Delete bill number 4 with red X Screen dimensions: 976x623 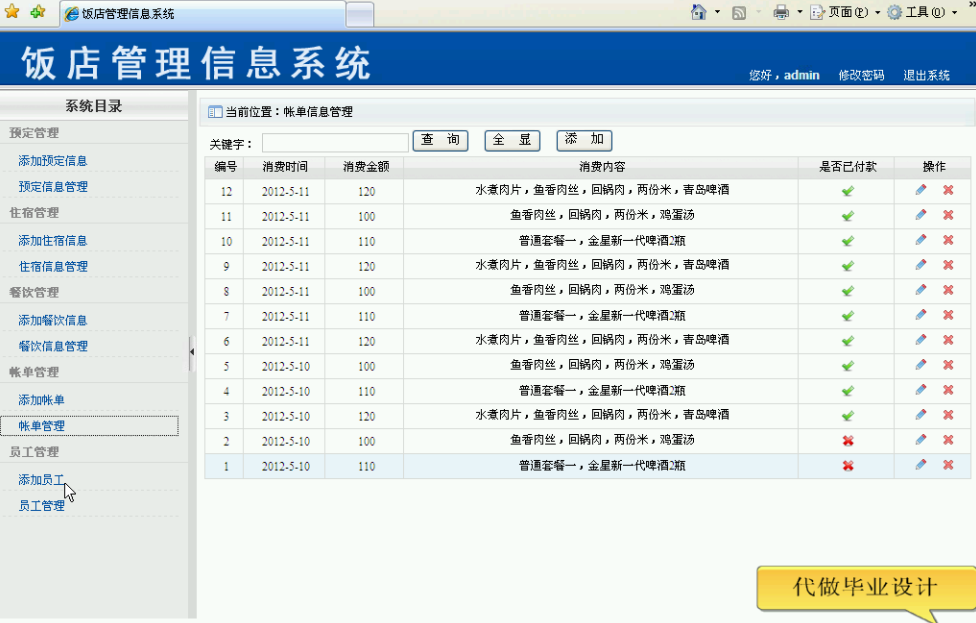(948, 390)
